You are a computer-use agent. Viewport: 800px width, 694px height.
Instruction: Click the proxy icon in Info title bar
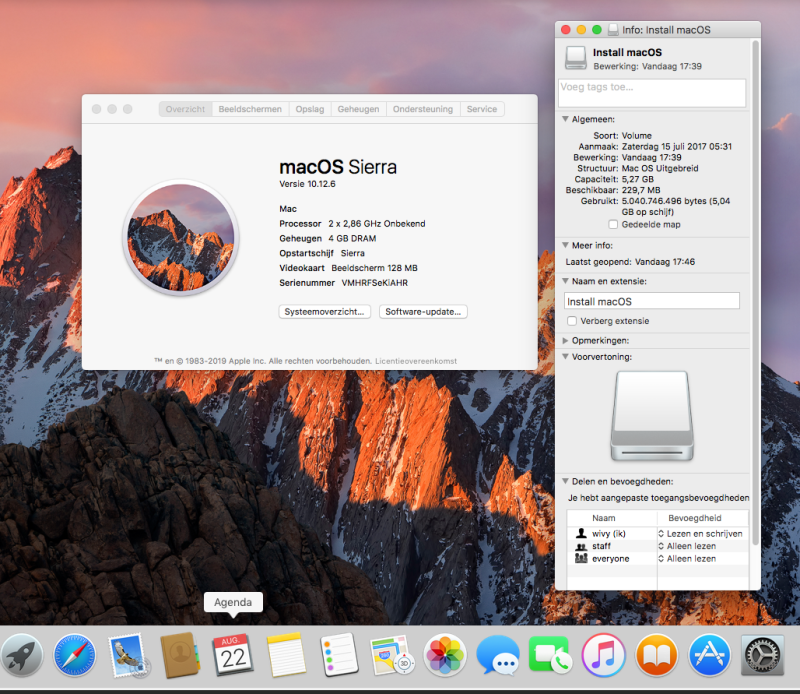[613, 30]
